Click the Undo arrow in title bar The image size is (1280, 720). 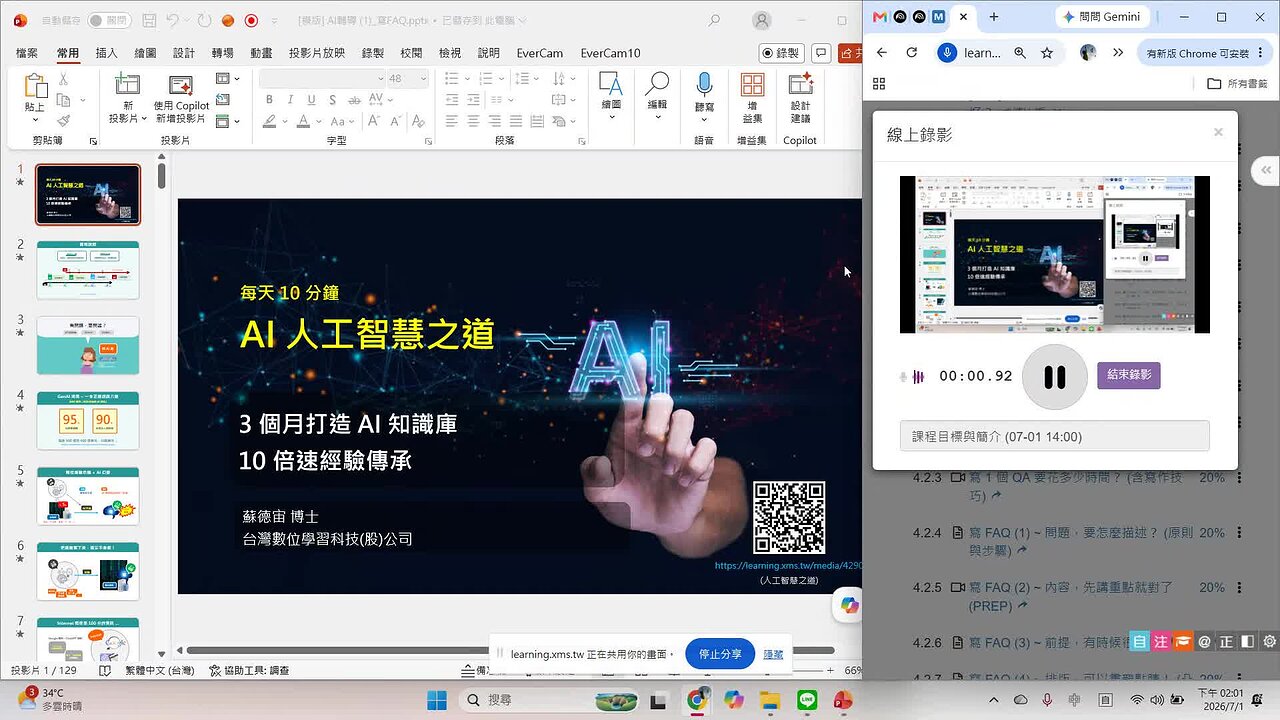point(174,20)
